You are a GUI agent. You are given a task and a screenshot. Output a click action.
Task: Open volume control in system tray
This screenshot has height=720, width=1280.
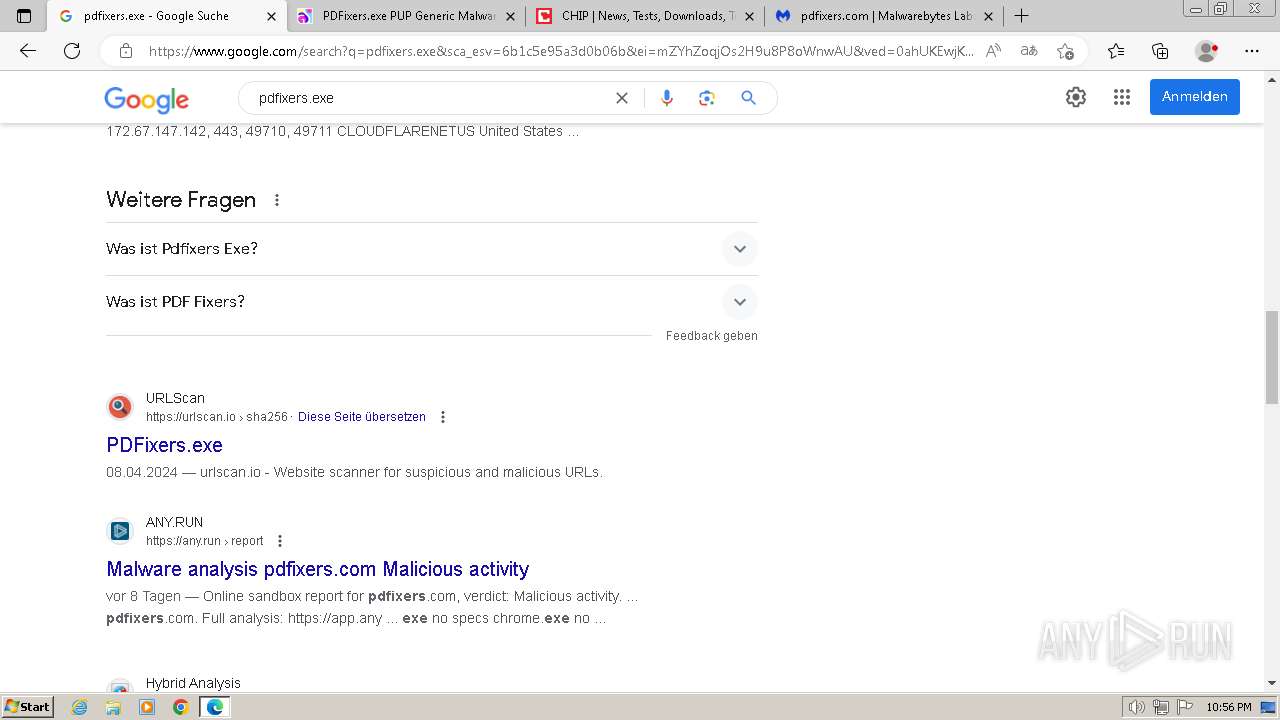click(1137, 707)
